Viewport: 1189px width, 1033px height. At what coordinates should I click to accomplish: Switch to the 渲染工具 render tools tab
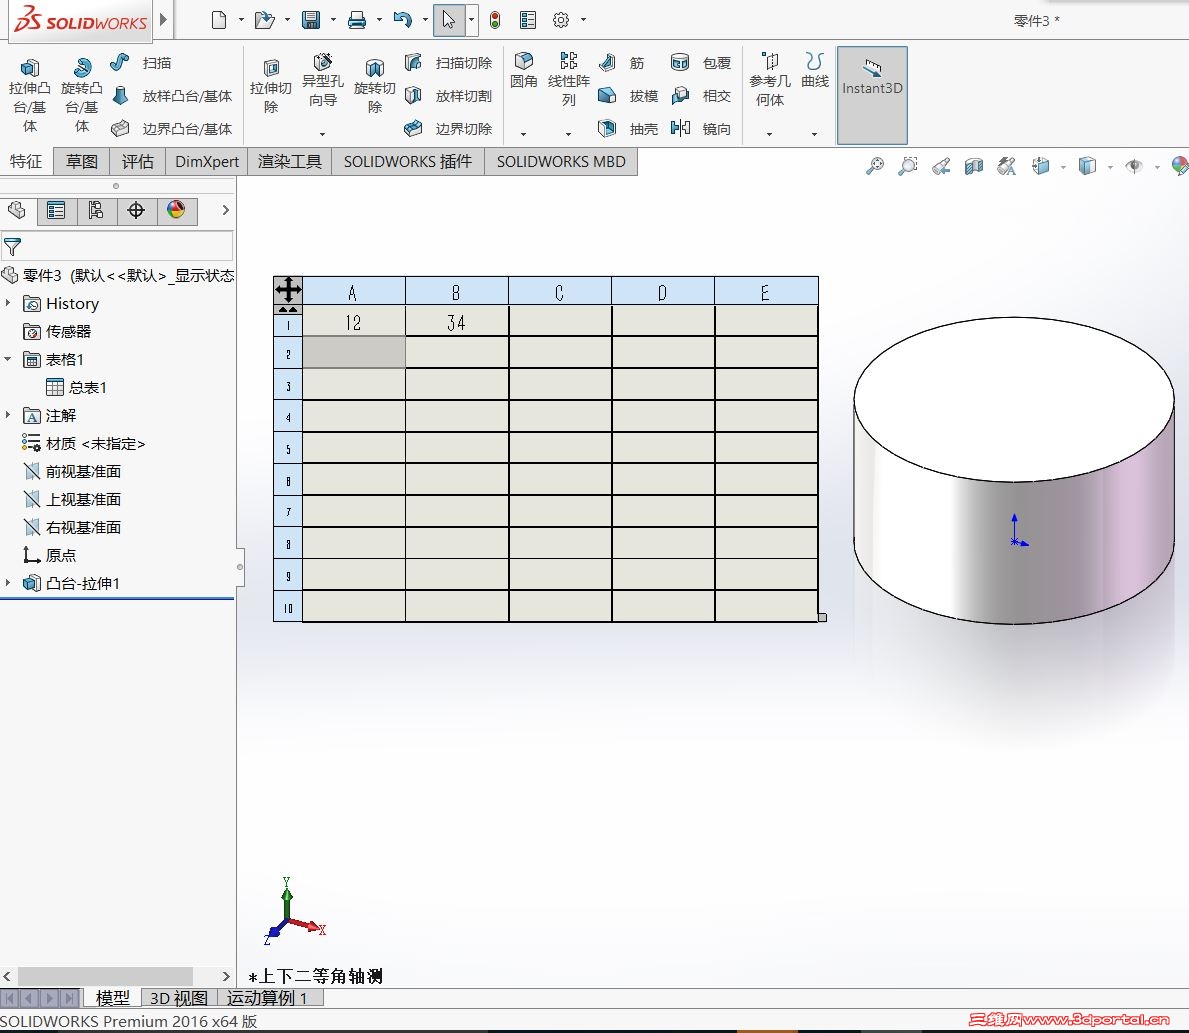point(290,162)
